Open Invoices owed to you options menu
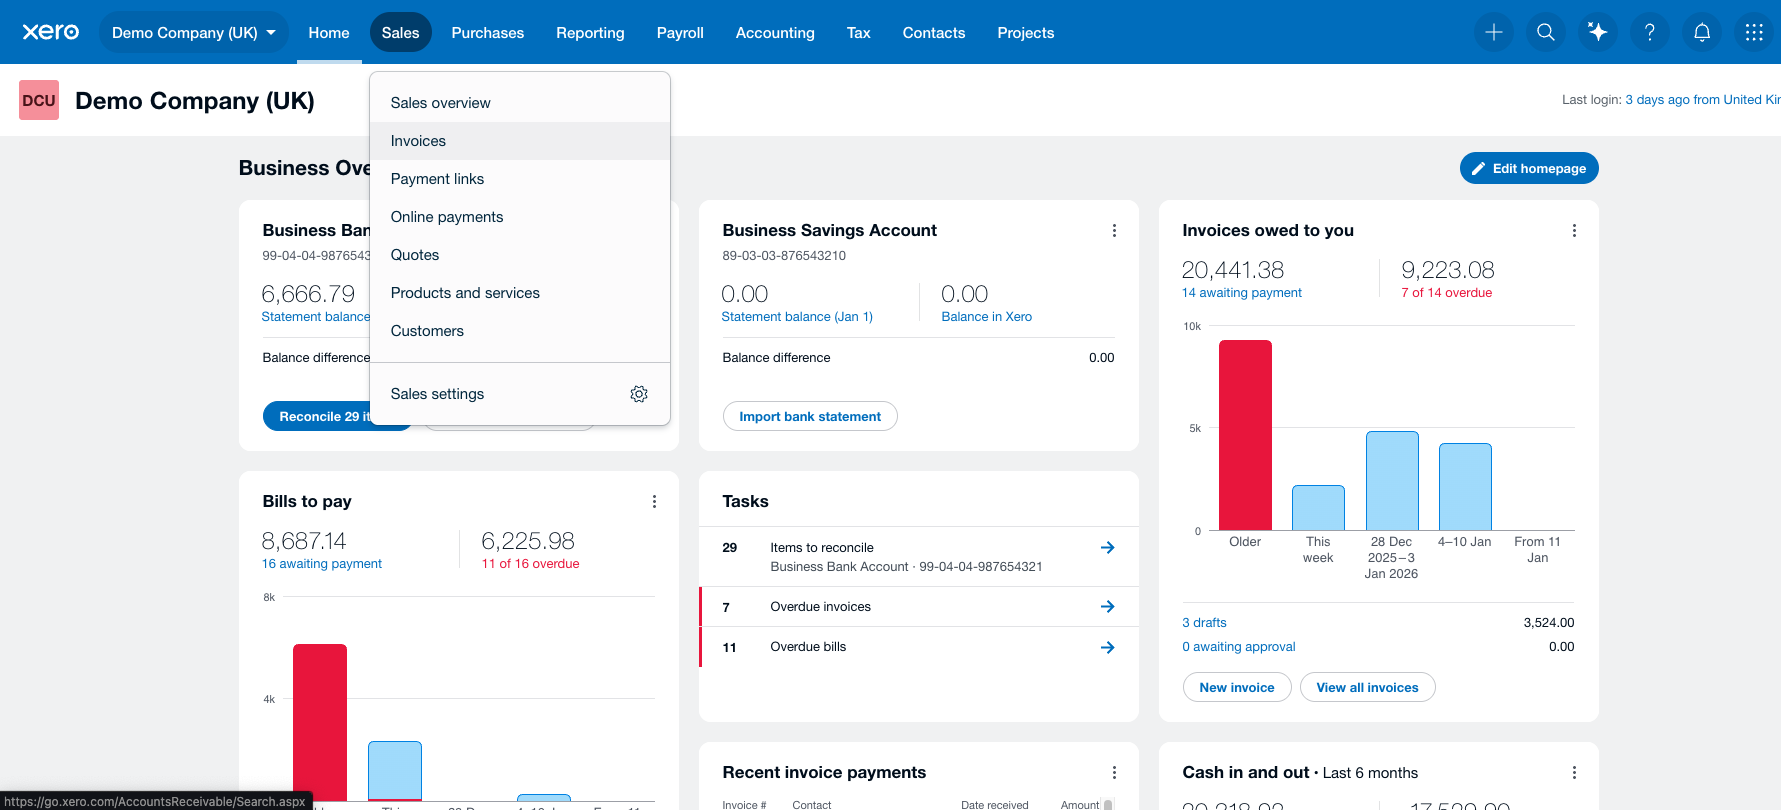The height and width of the screenshot is (810, 1781). (x=1574, y=231)
